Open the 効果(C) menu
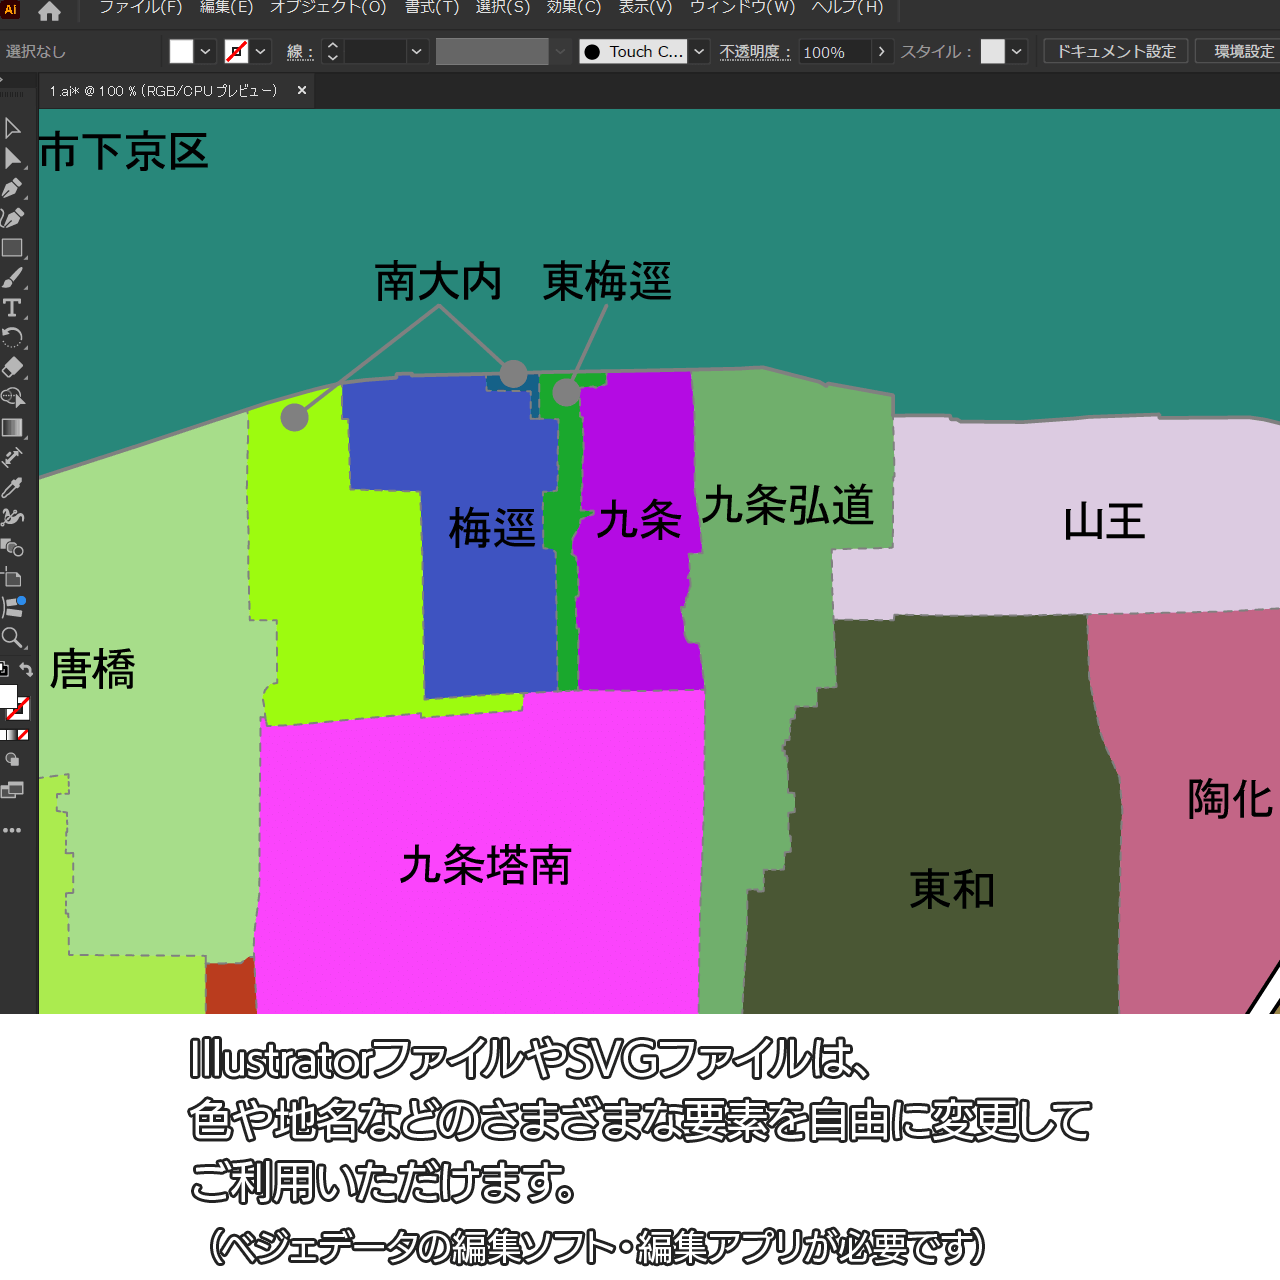 (574, 8)
